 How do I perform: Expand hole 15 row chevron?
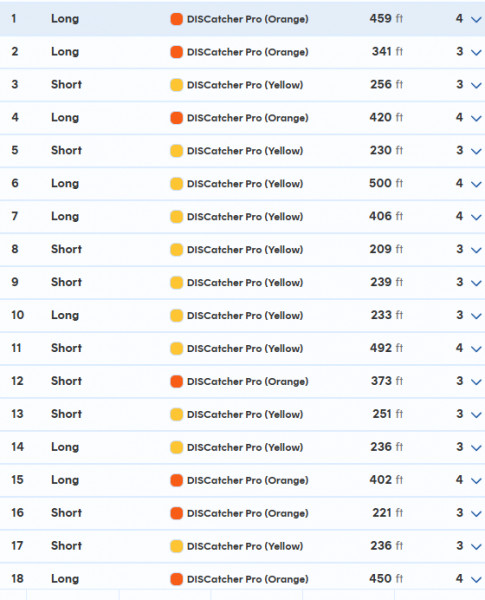click(x=476, y=480)
